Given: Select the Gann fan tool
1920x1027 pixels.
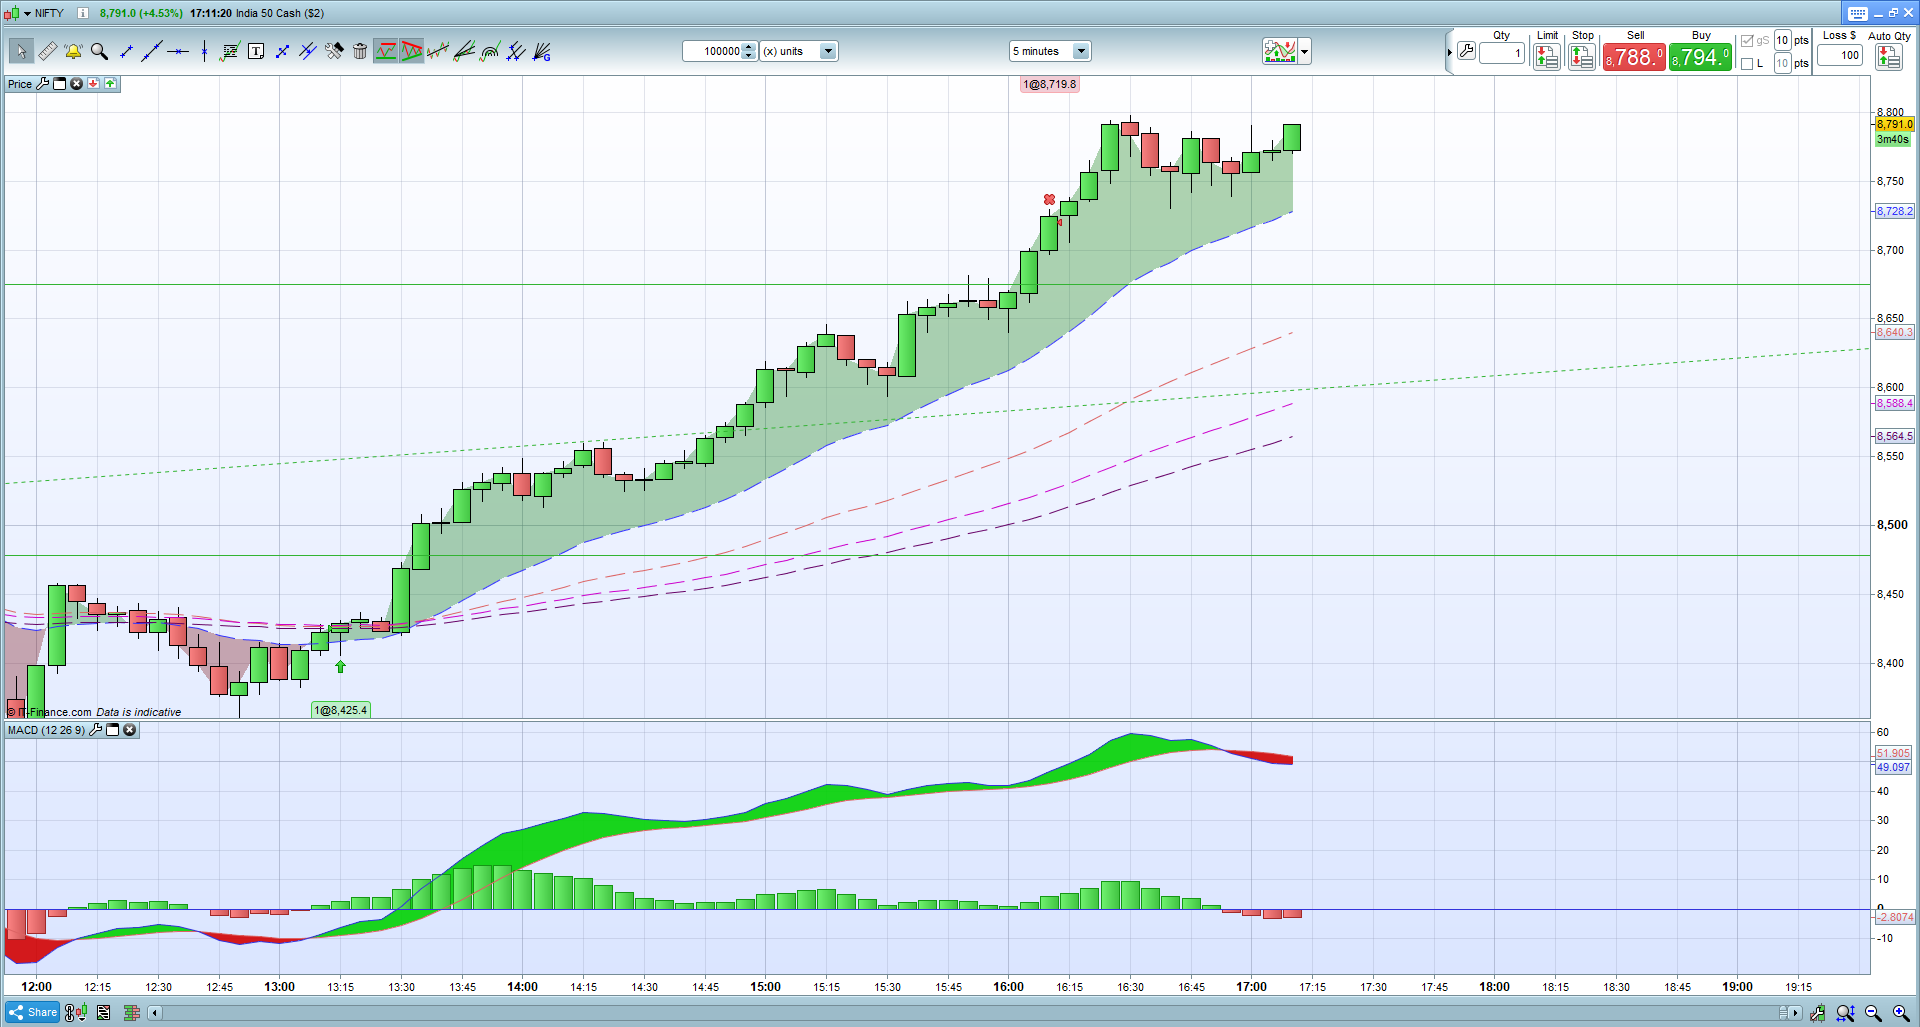Looking at the screenshot, I should (x=542, y=51).
